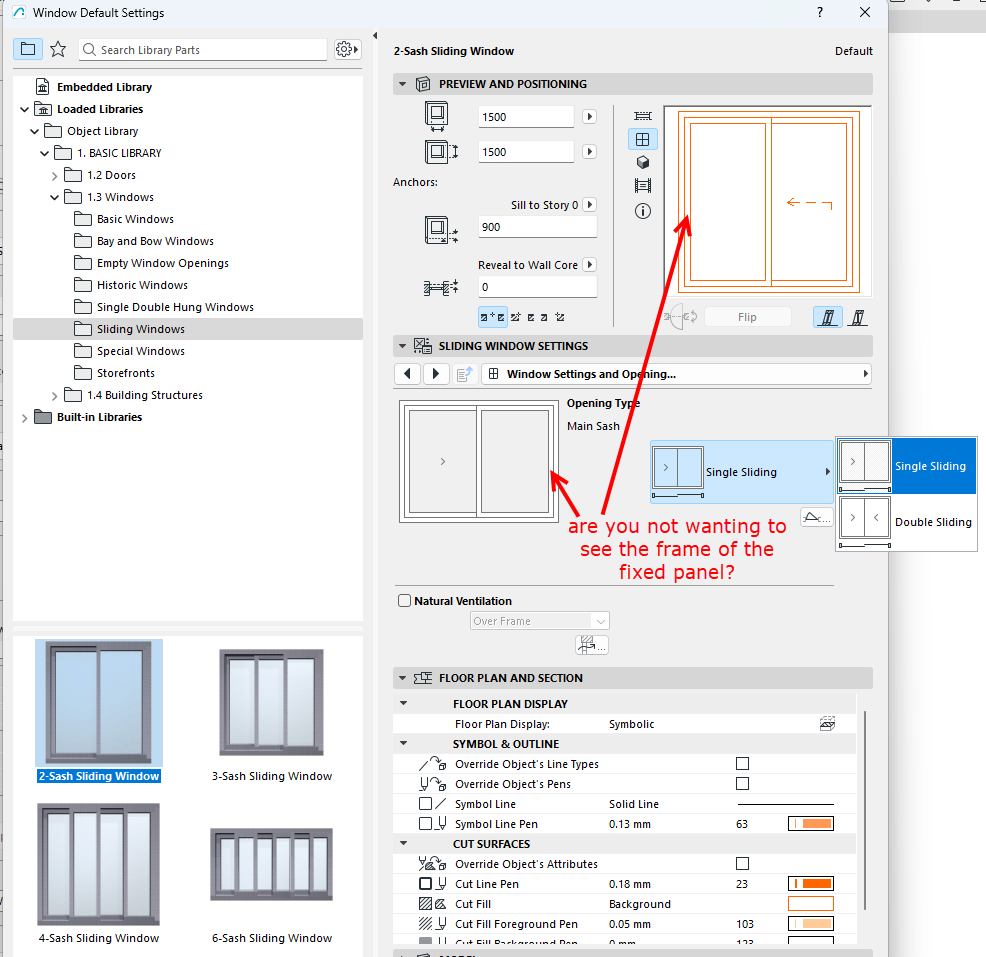Click the height dimension icon

pyautogui.click(x=441, y=152)
